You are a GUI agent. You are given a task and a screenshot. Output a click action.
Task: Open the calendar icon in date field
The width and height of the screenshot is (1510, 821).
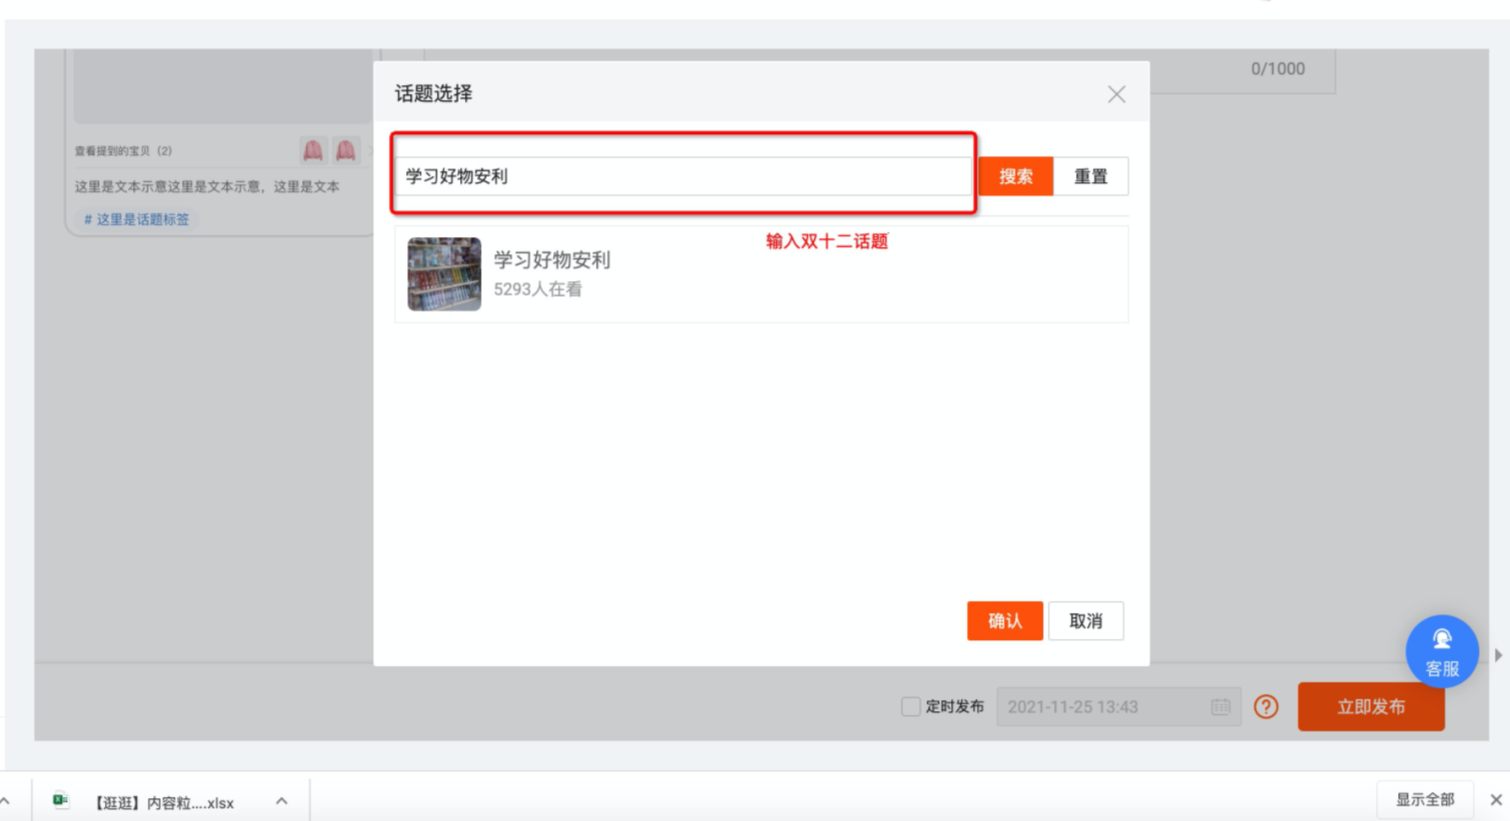pyautogui.click(x=1220, y=706)
